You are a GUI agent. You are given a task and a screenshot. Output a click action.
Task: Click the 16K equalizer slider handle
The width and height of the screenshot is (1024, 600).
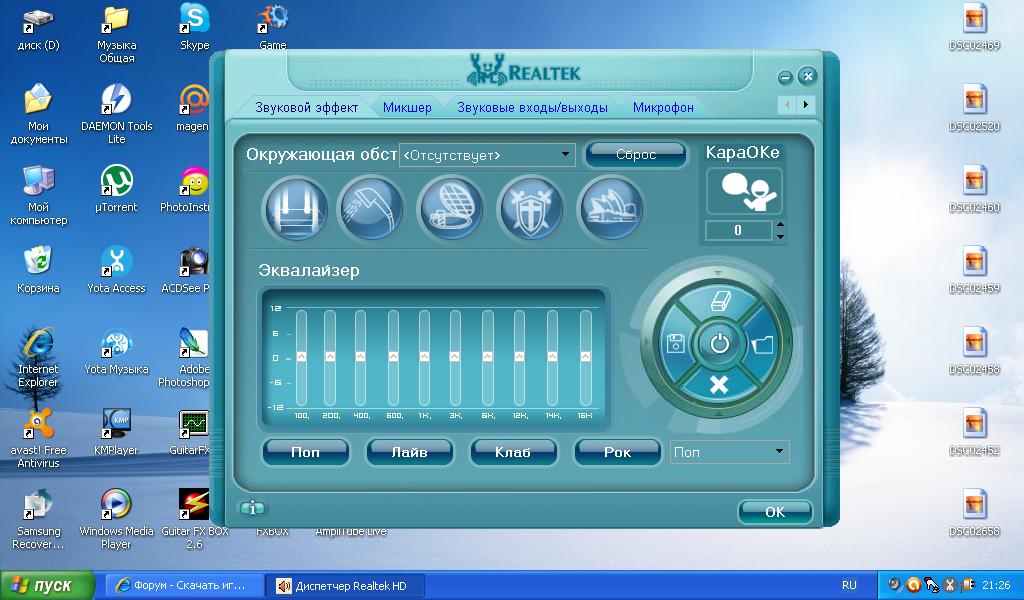[x=585, y=356]
